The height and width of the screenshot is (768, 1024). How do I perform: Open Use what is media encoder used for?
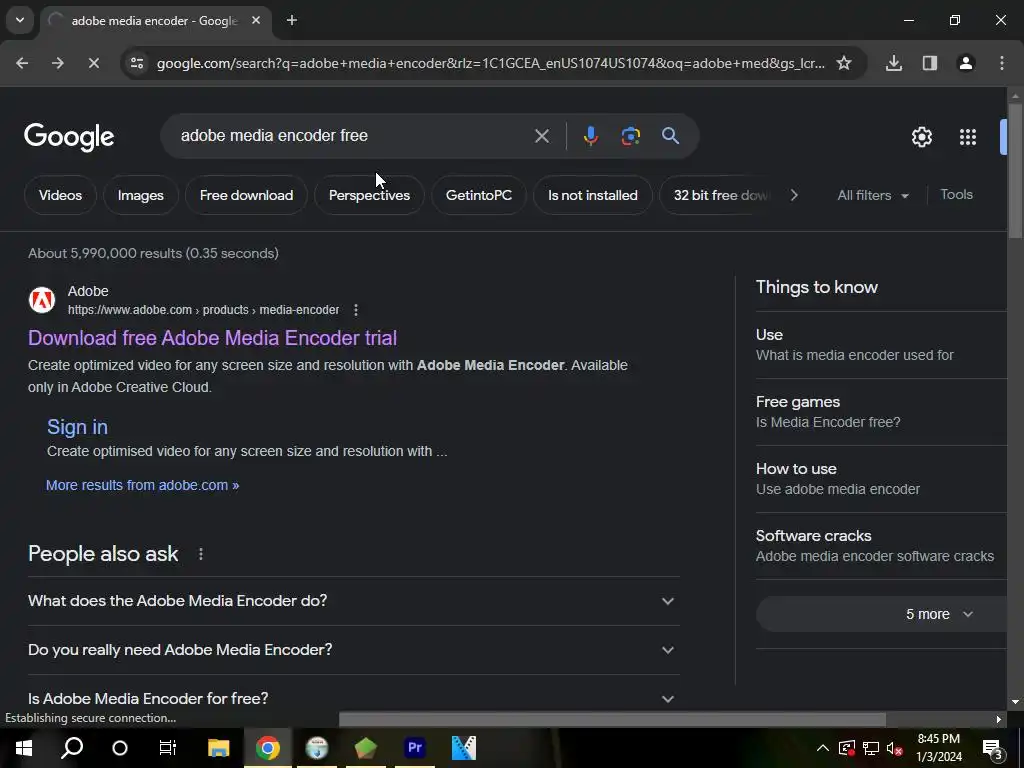point(881,345)
